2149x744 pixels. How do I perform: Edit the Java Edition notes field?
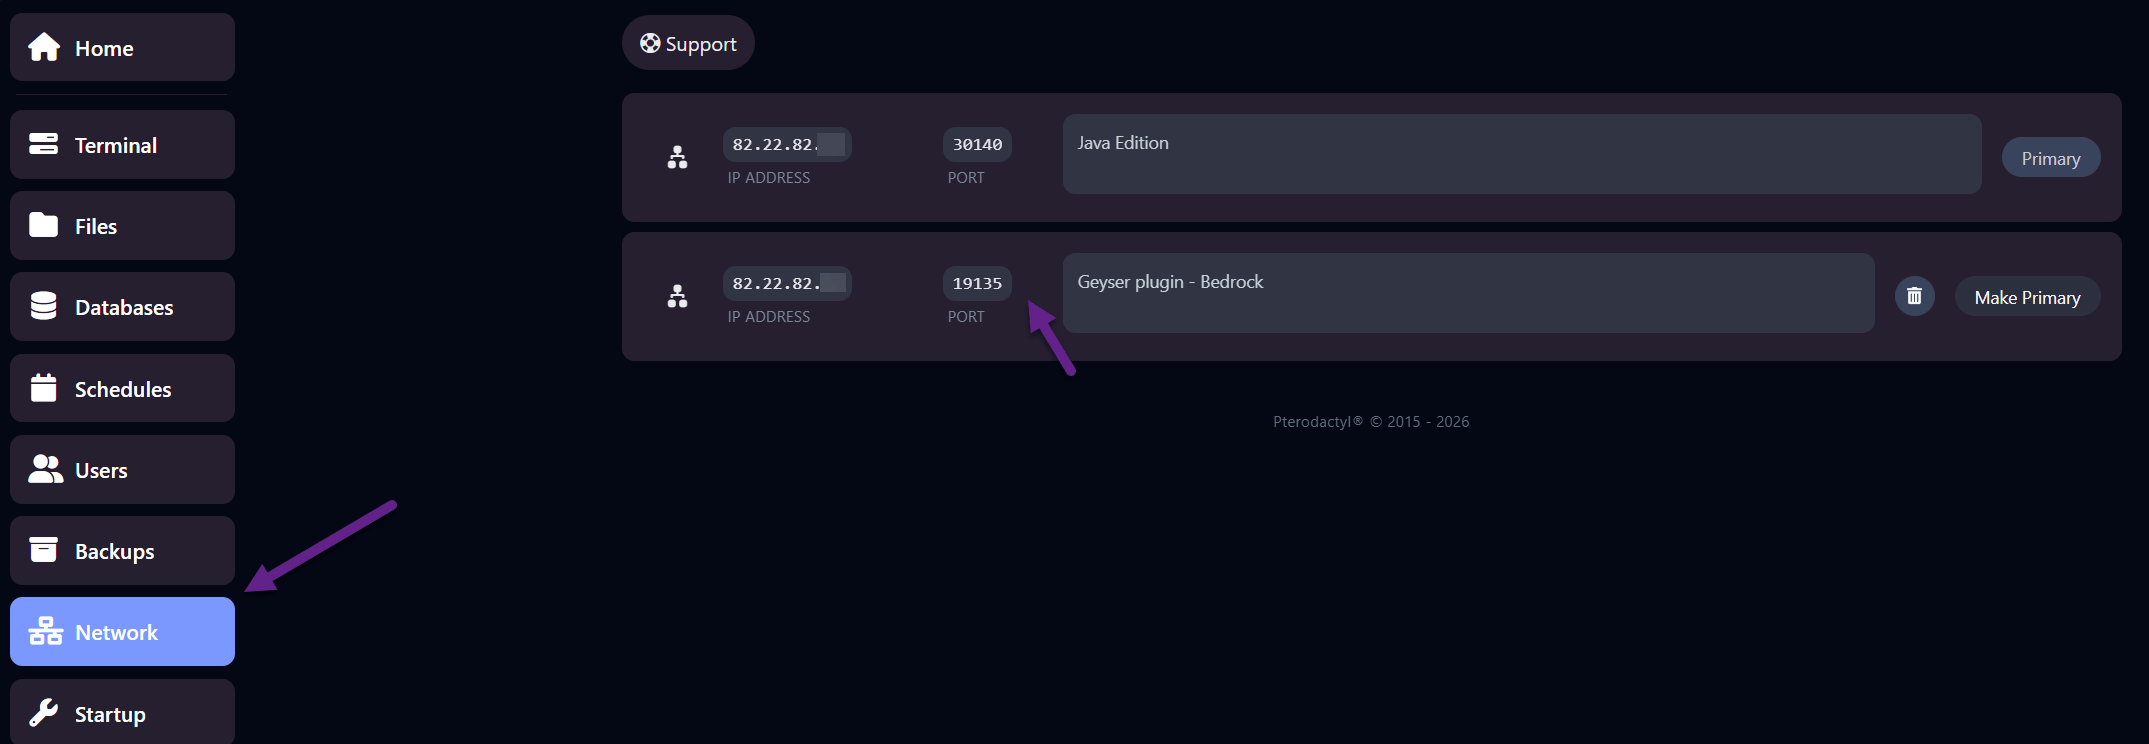pyautogui.click(x=1520, y=154)
